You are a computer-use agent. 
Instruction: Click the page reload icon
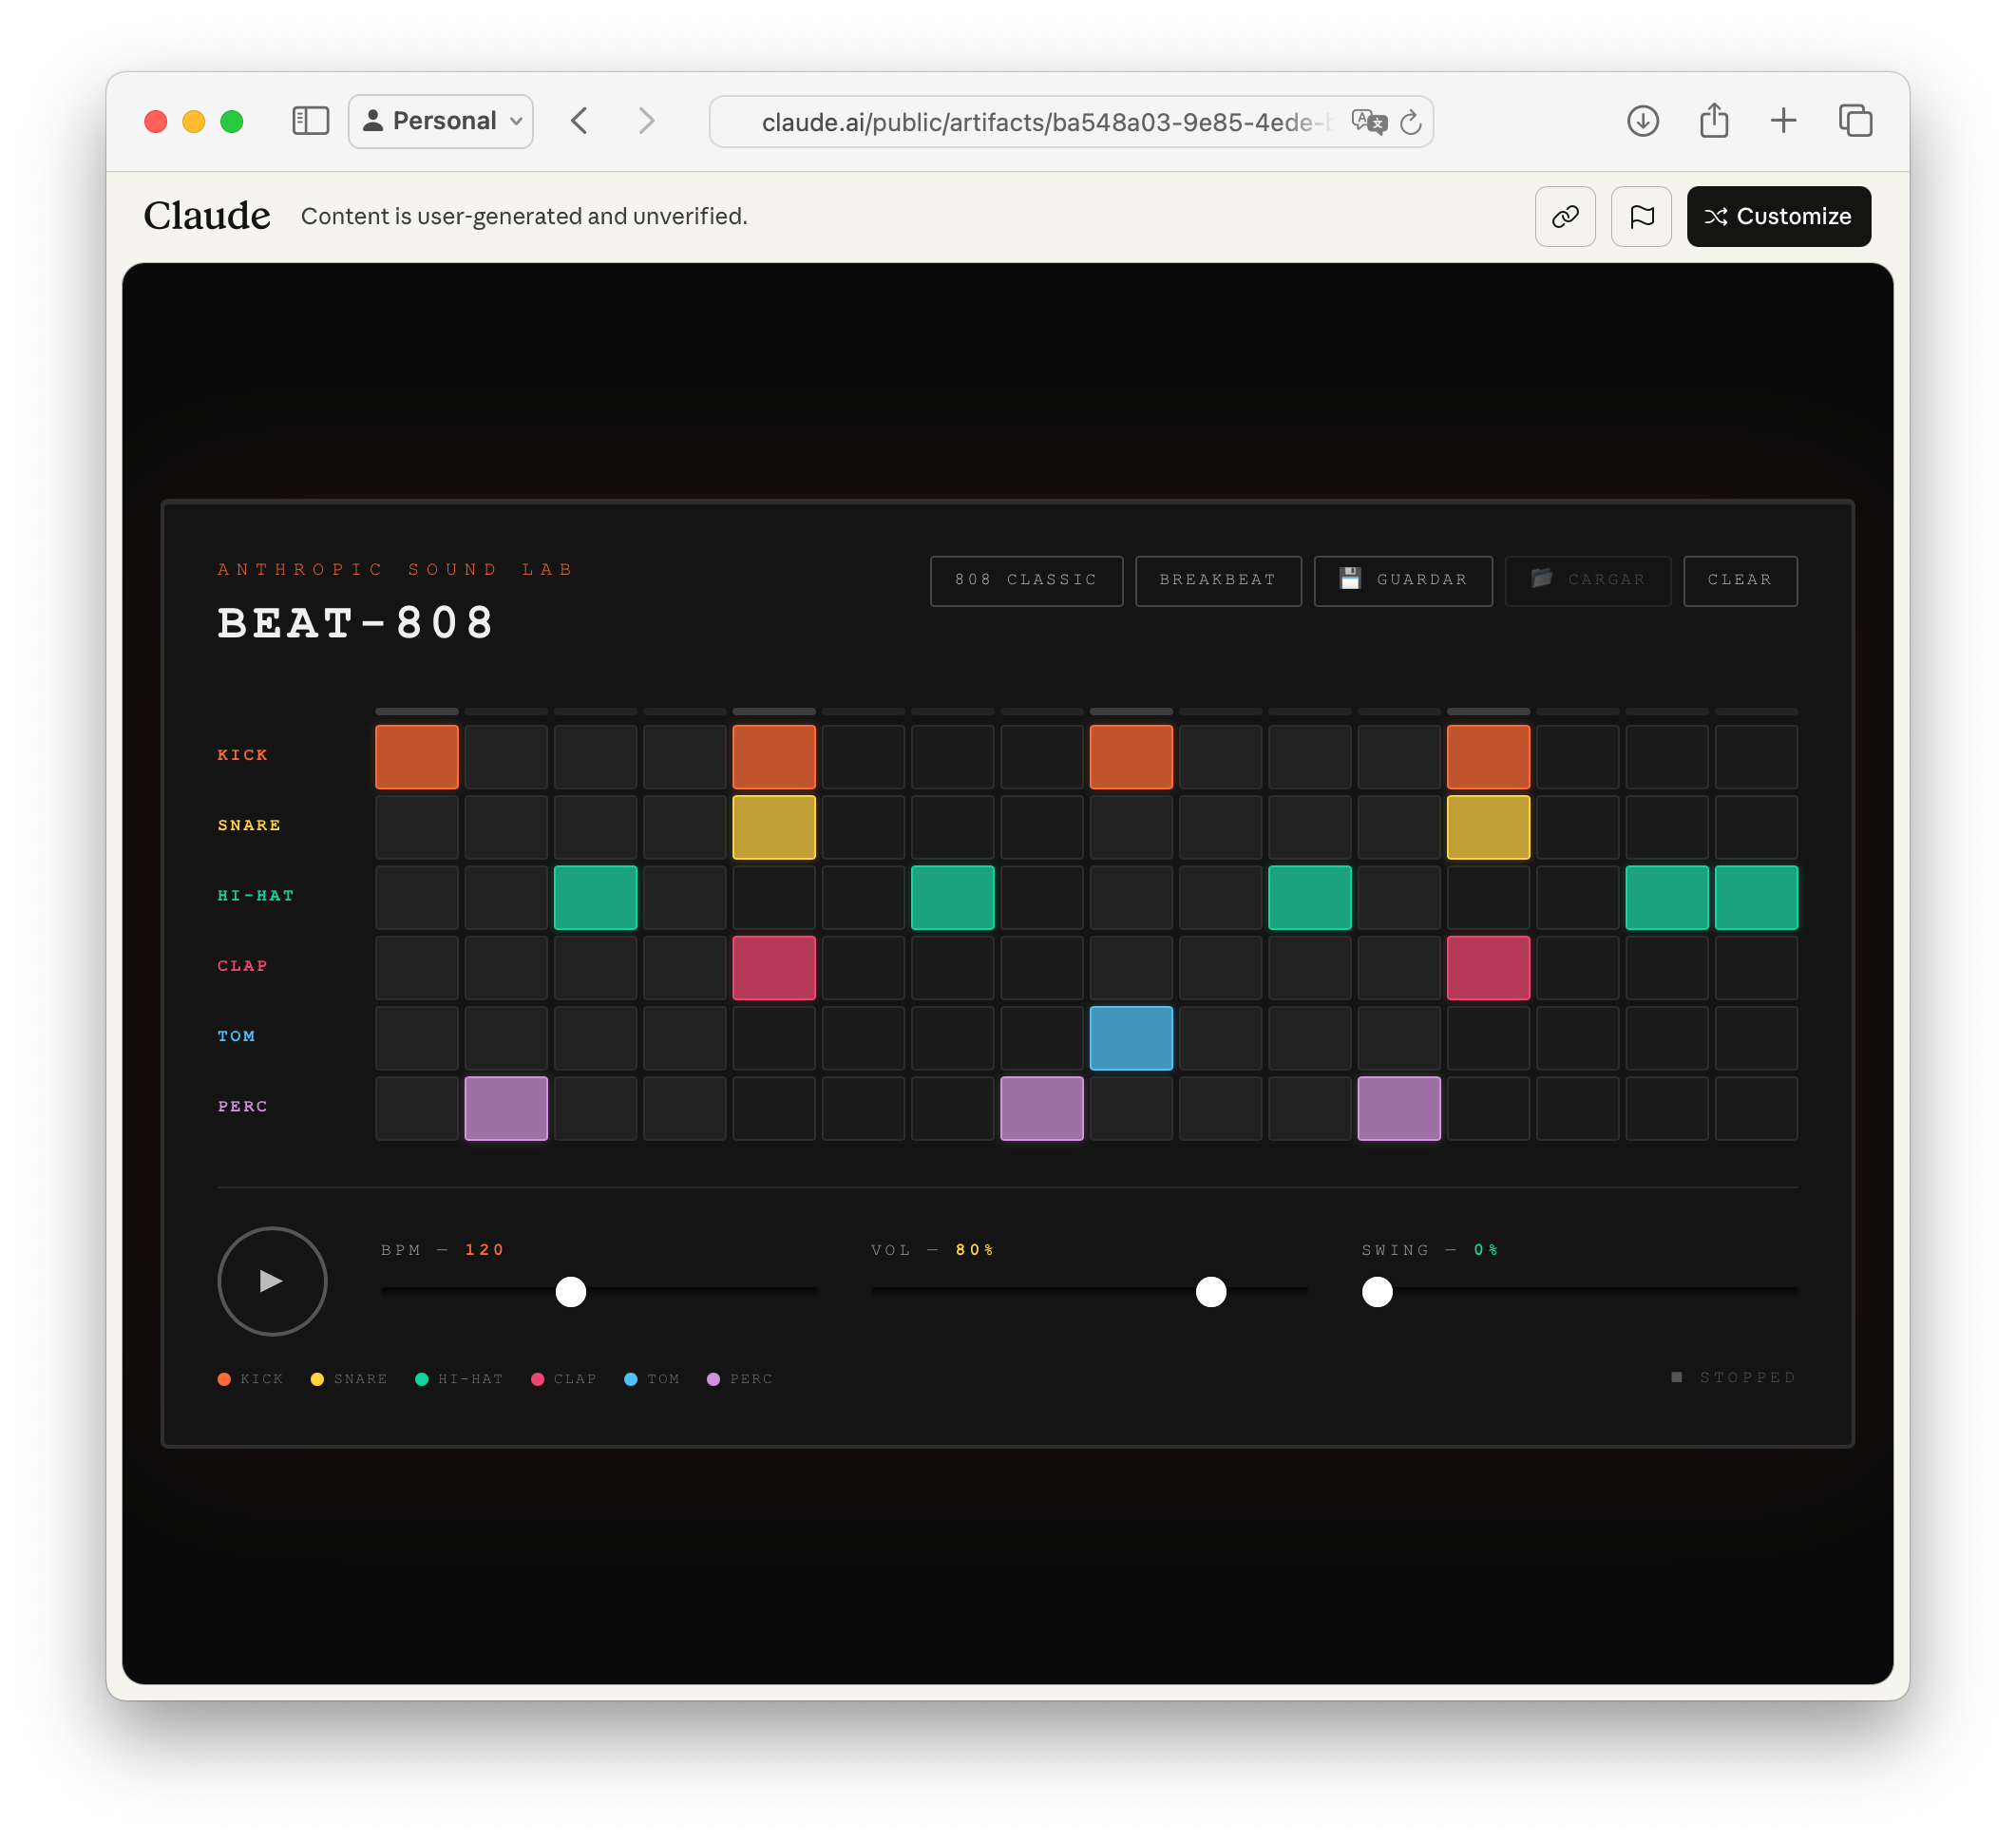pyautogui.click(x=1410, y=122)
